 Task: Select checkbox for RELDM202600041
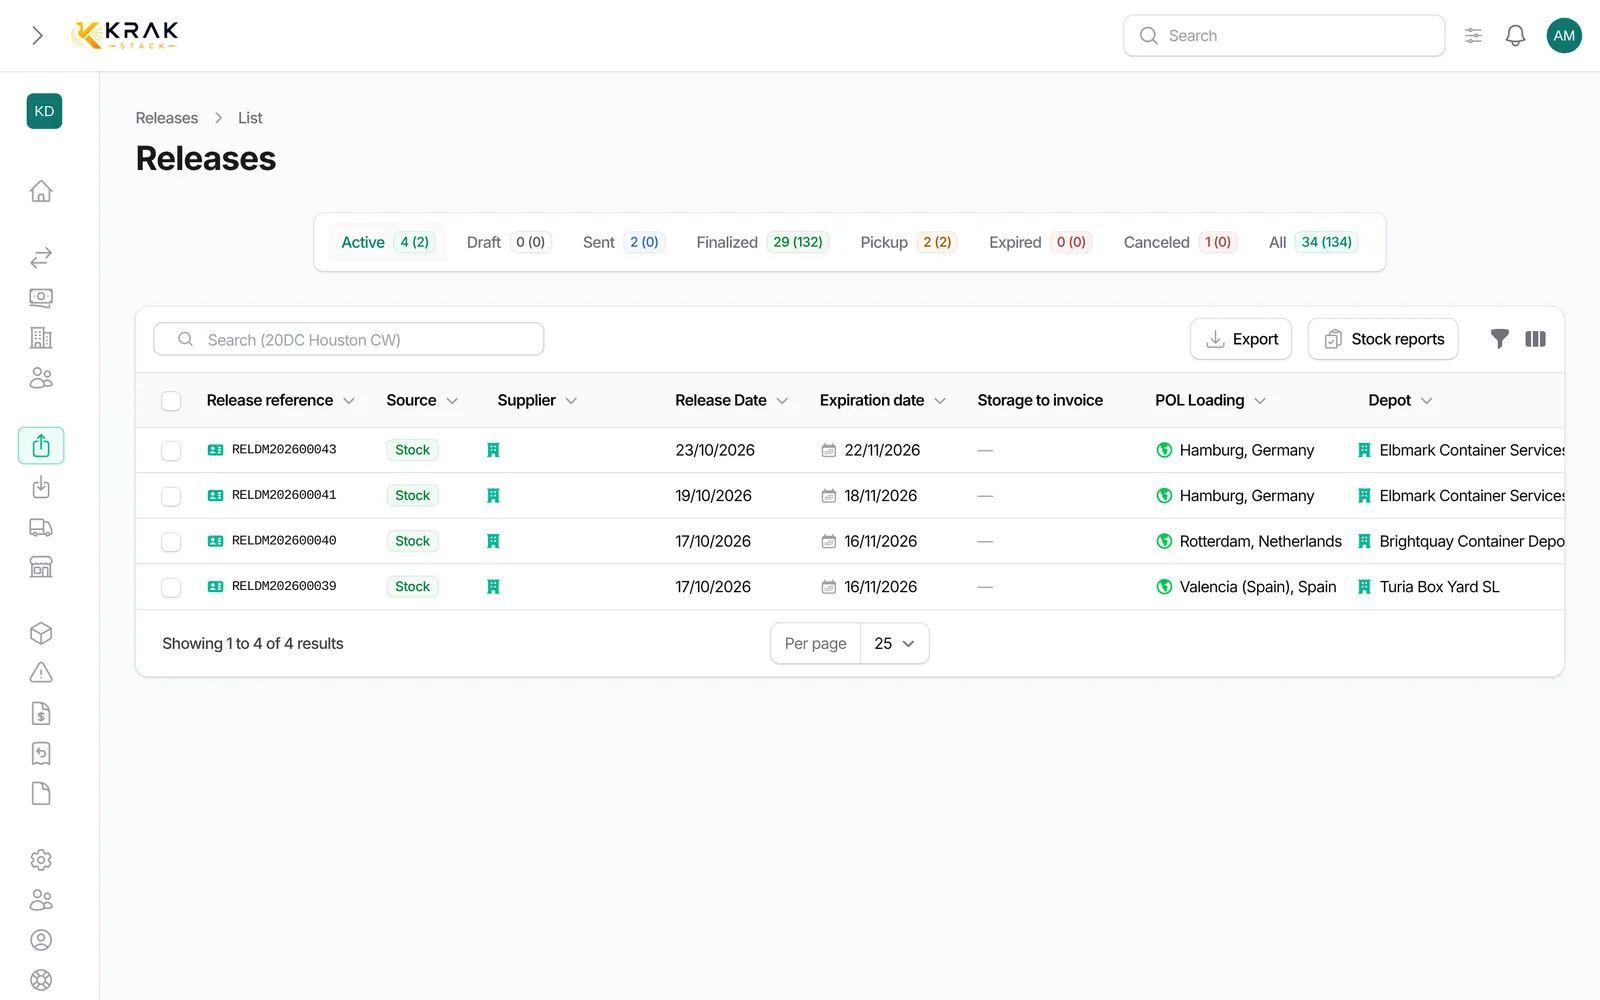tap(171, 496)
